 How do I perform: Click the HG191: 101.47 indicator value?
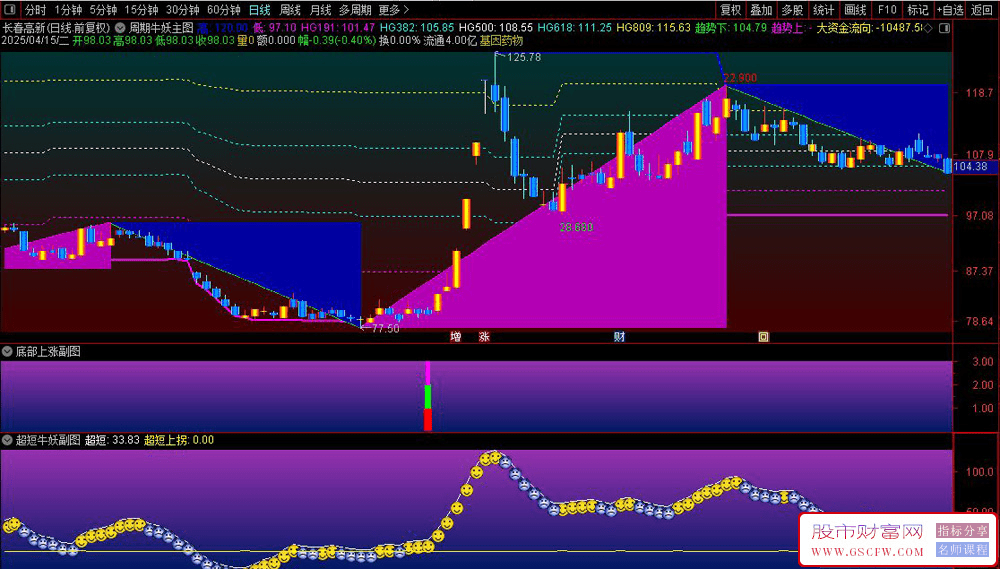click(338, 28)
